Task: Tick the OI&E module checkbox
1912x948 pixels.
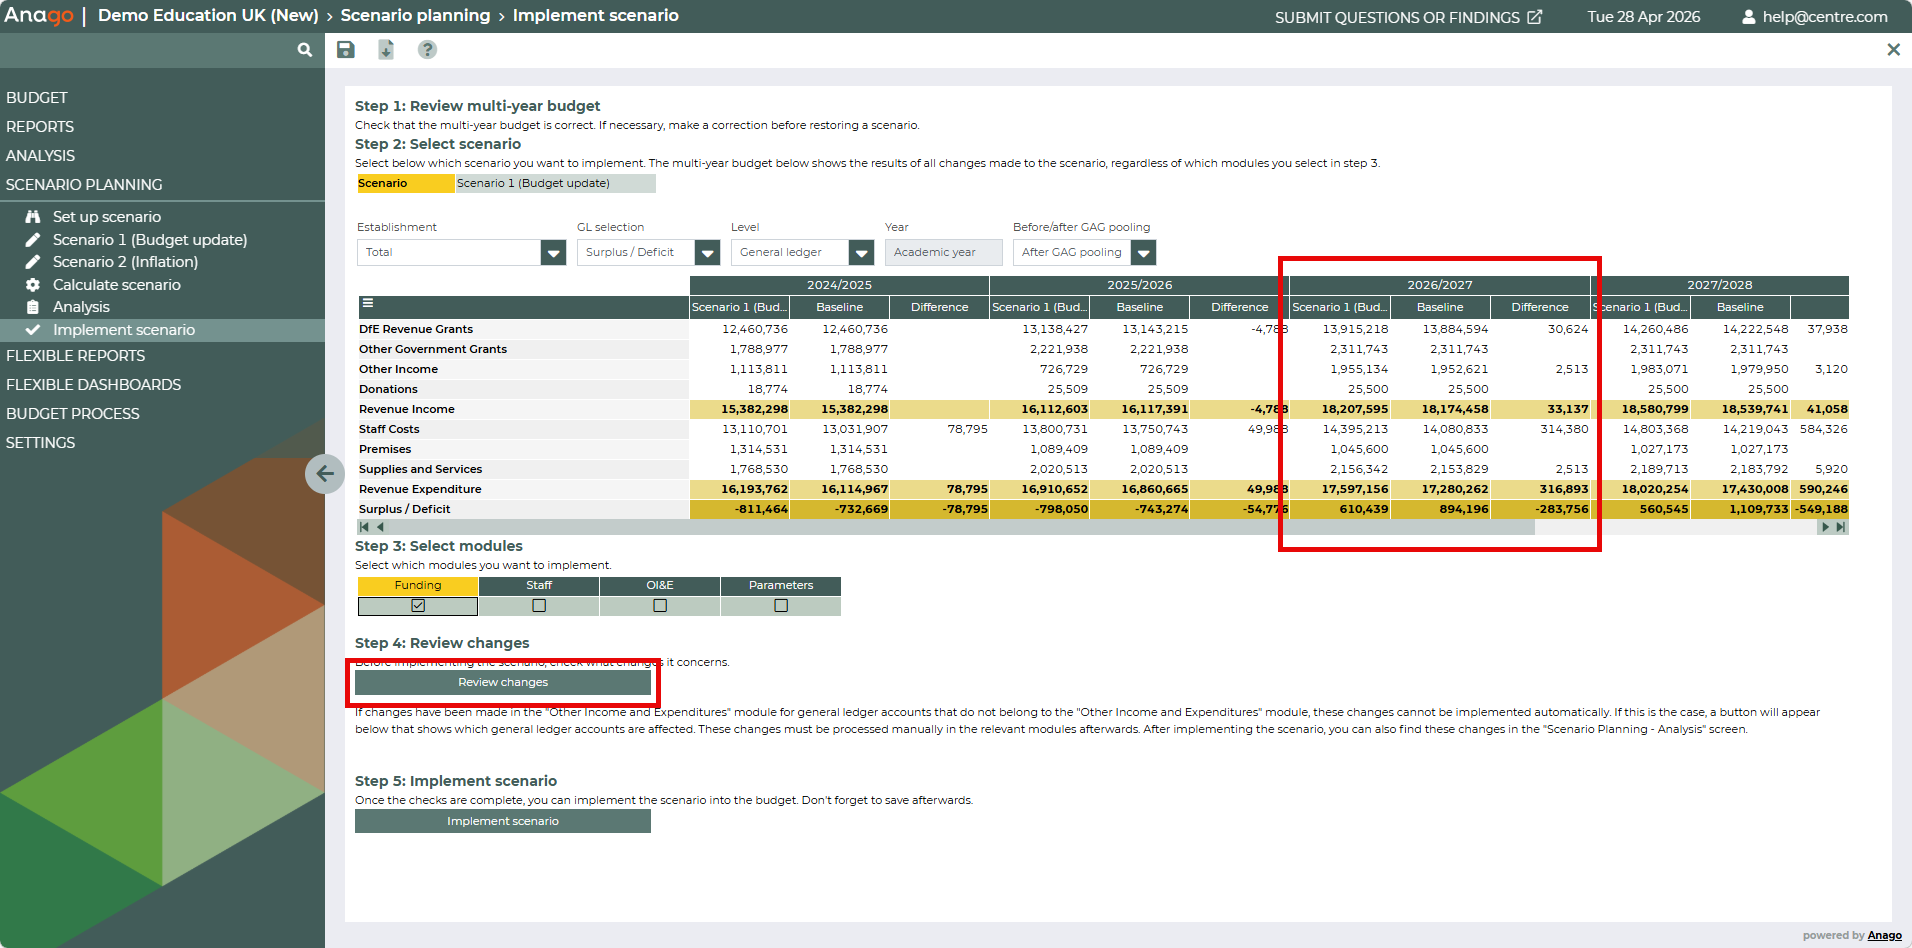Action: pos(660,606)
